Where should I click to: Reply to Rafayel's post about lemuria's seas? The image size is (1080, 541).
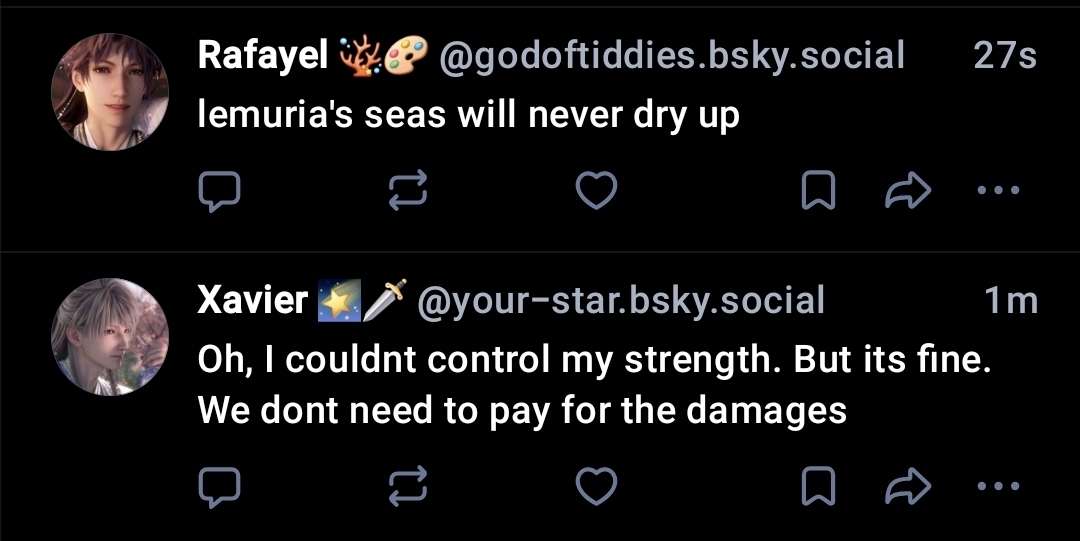219,191
